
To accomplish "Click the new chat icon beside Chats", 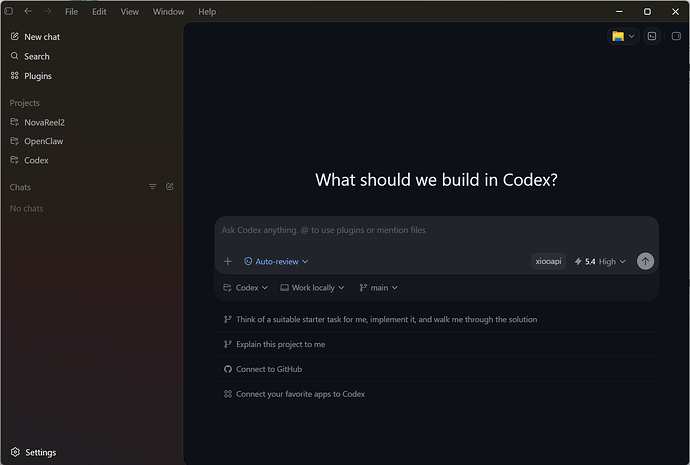I will tap(169, 187).
